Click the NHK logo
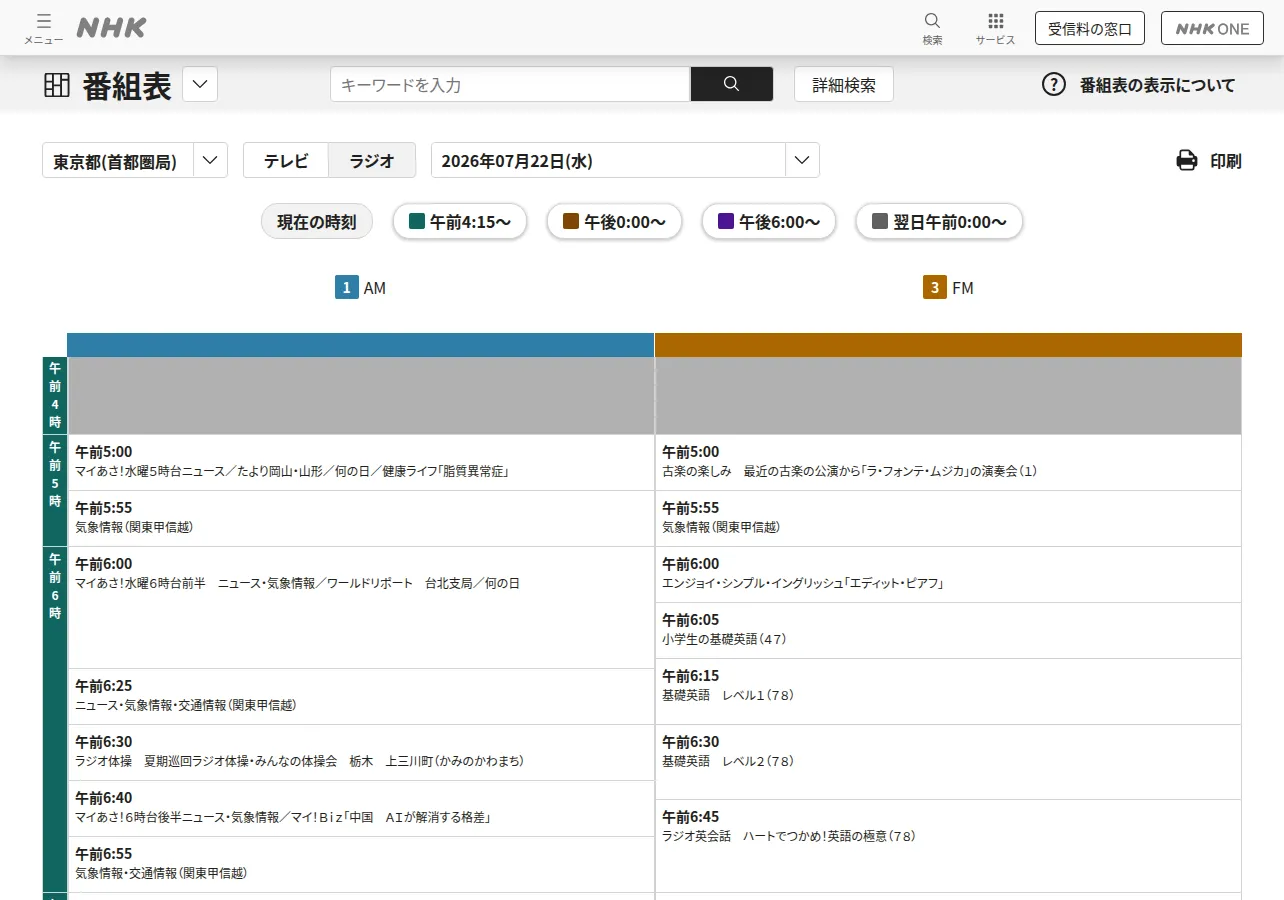 (111, 28)
